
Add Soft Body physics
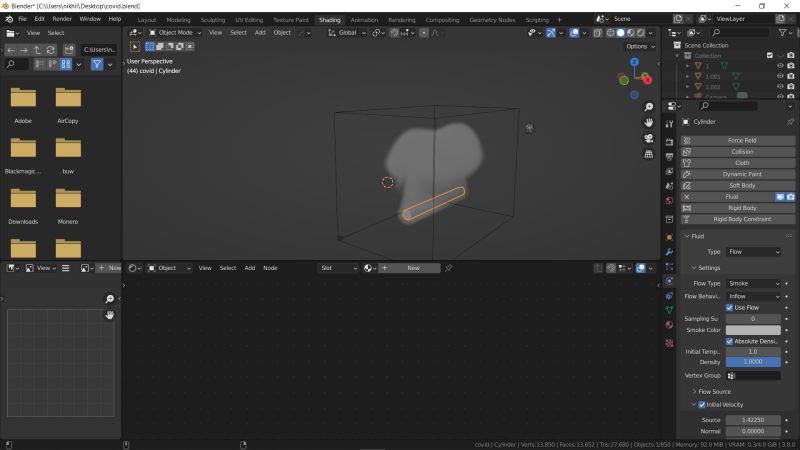pos(738,186)
